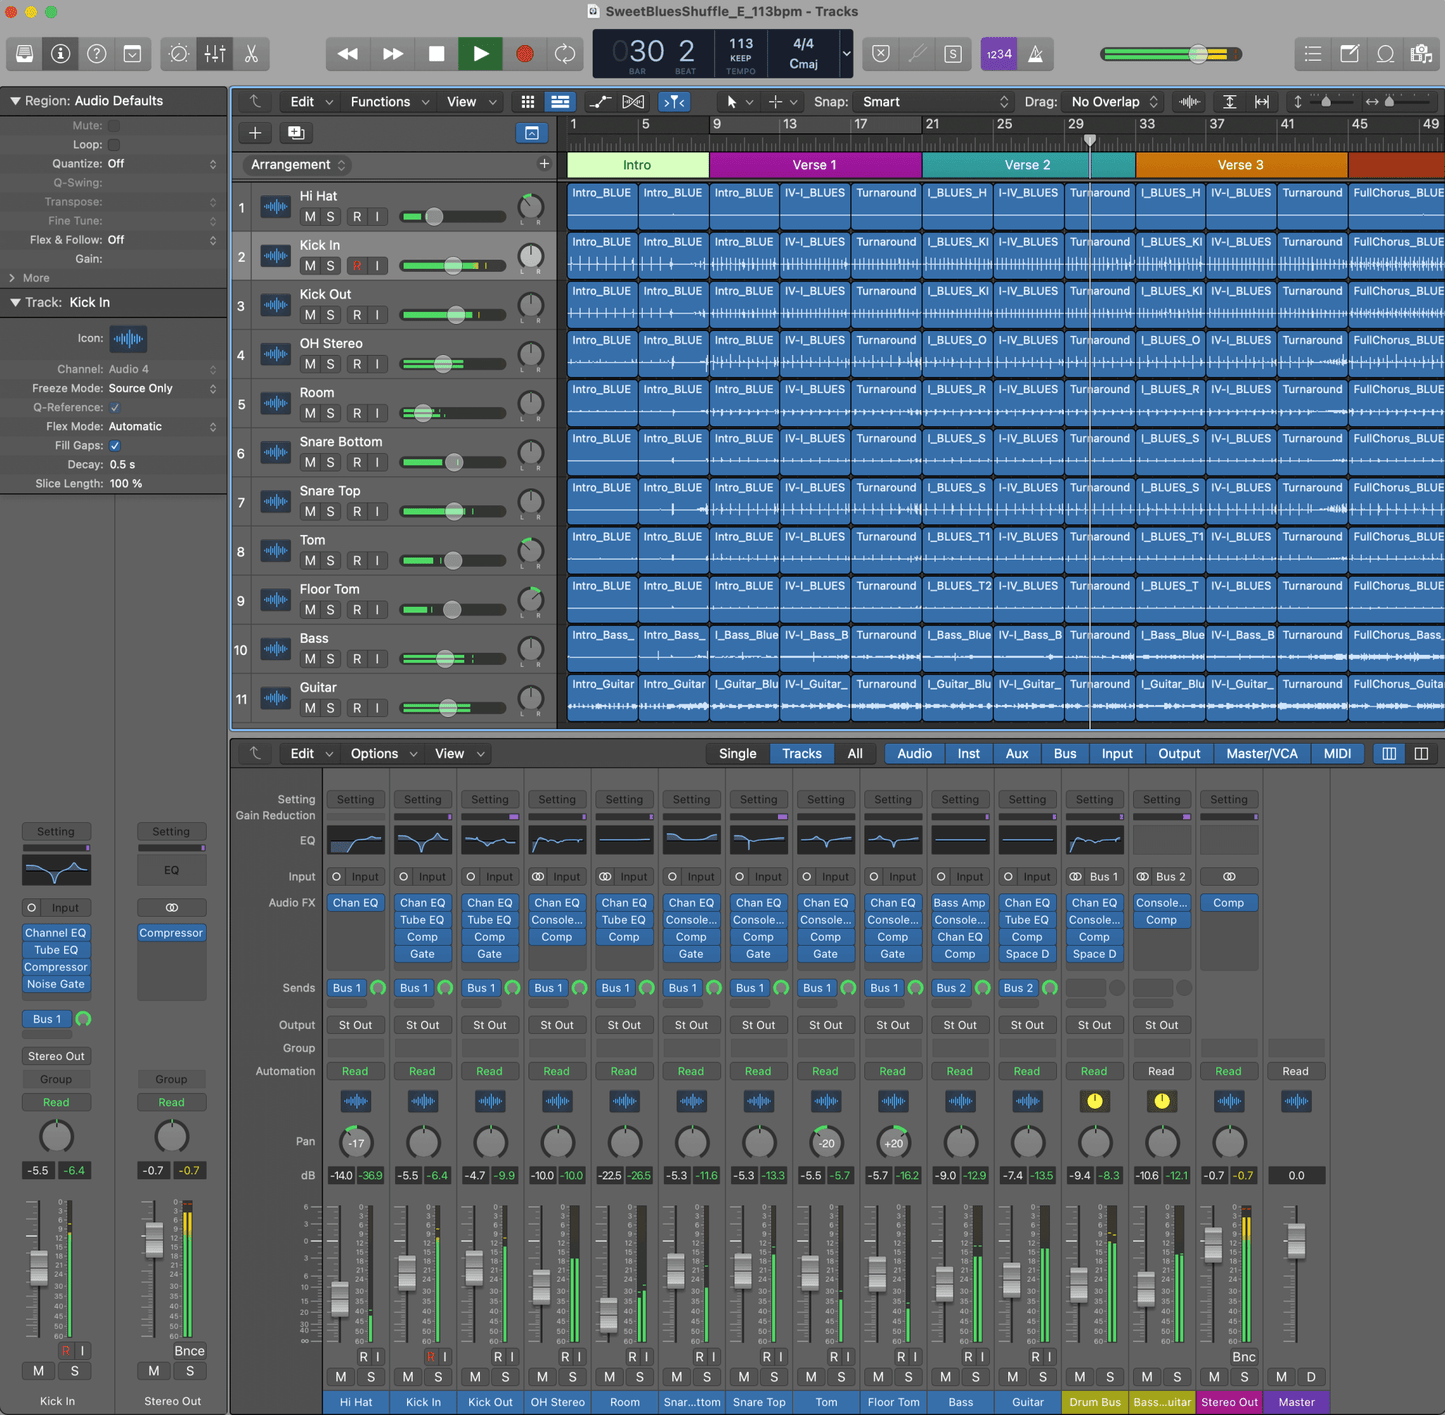The width and height of the screenshot is (1445, 1415).
Task: Click the Rewind transport button
Action: tap(348, 54)
